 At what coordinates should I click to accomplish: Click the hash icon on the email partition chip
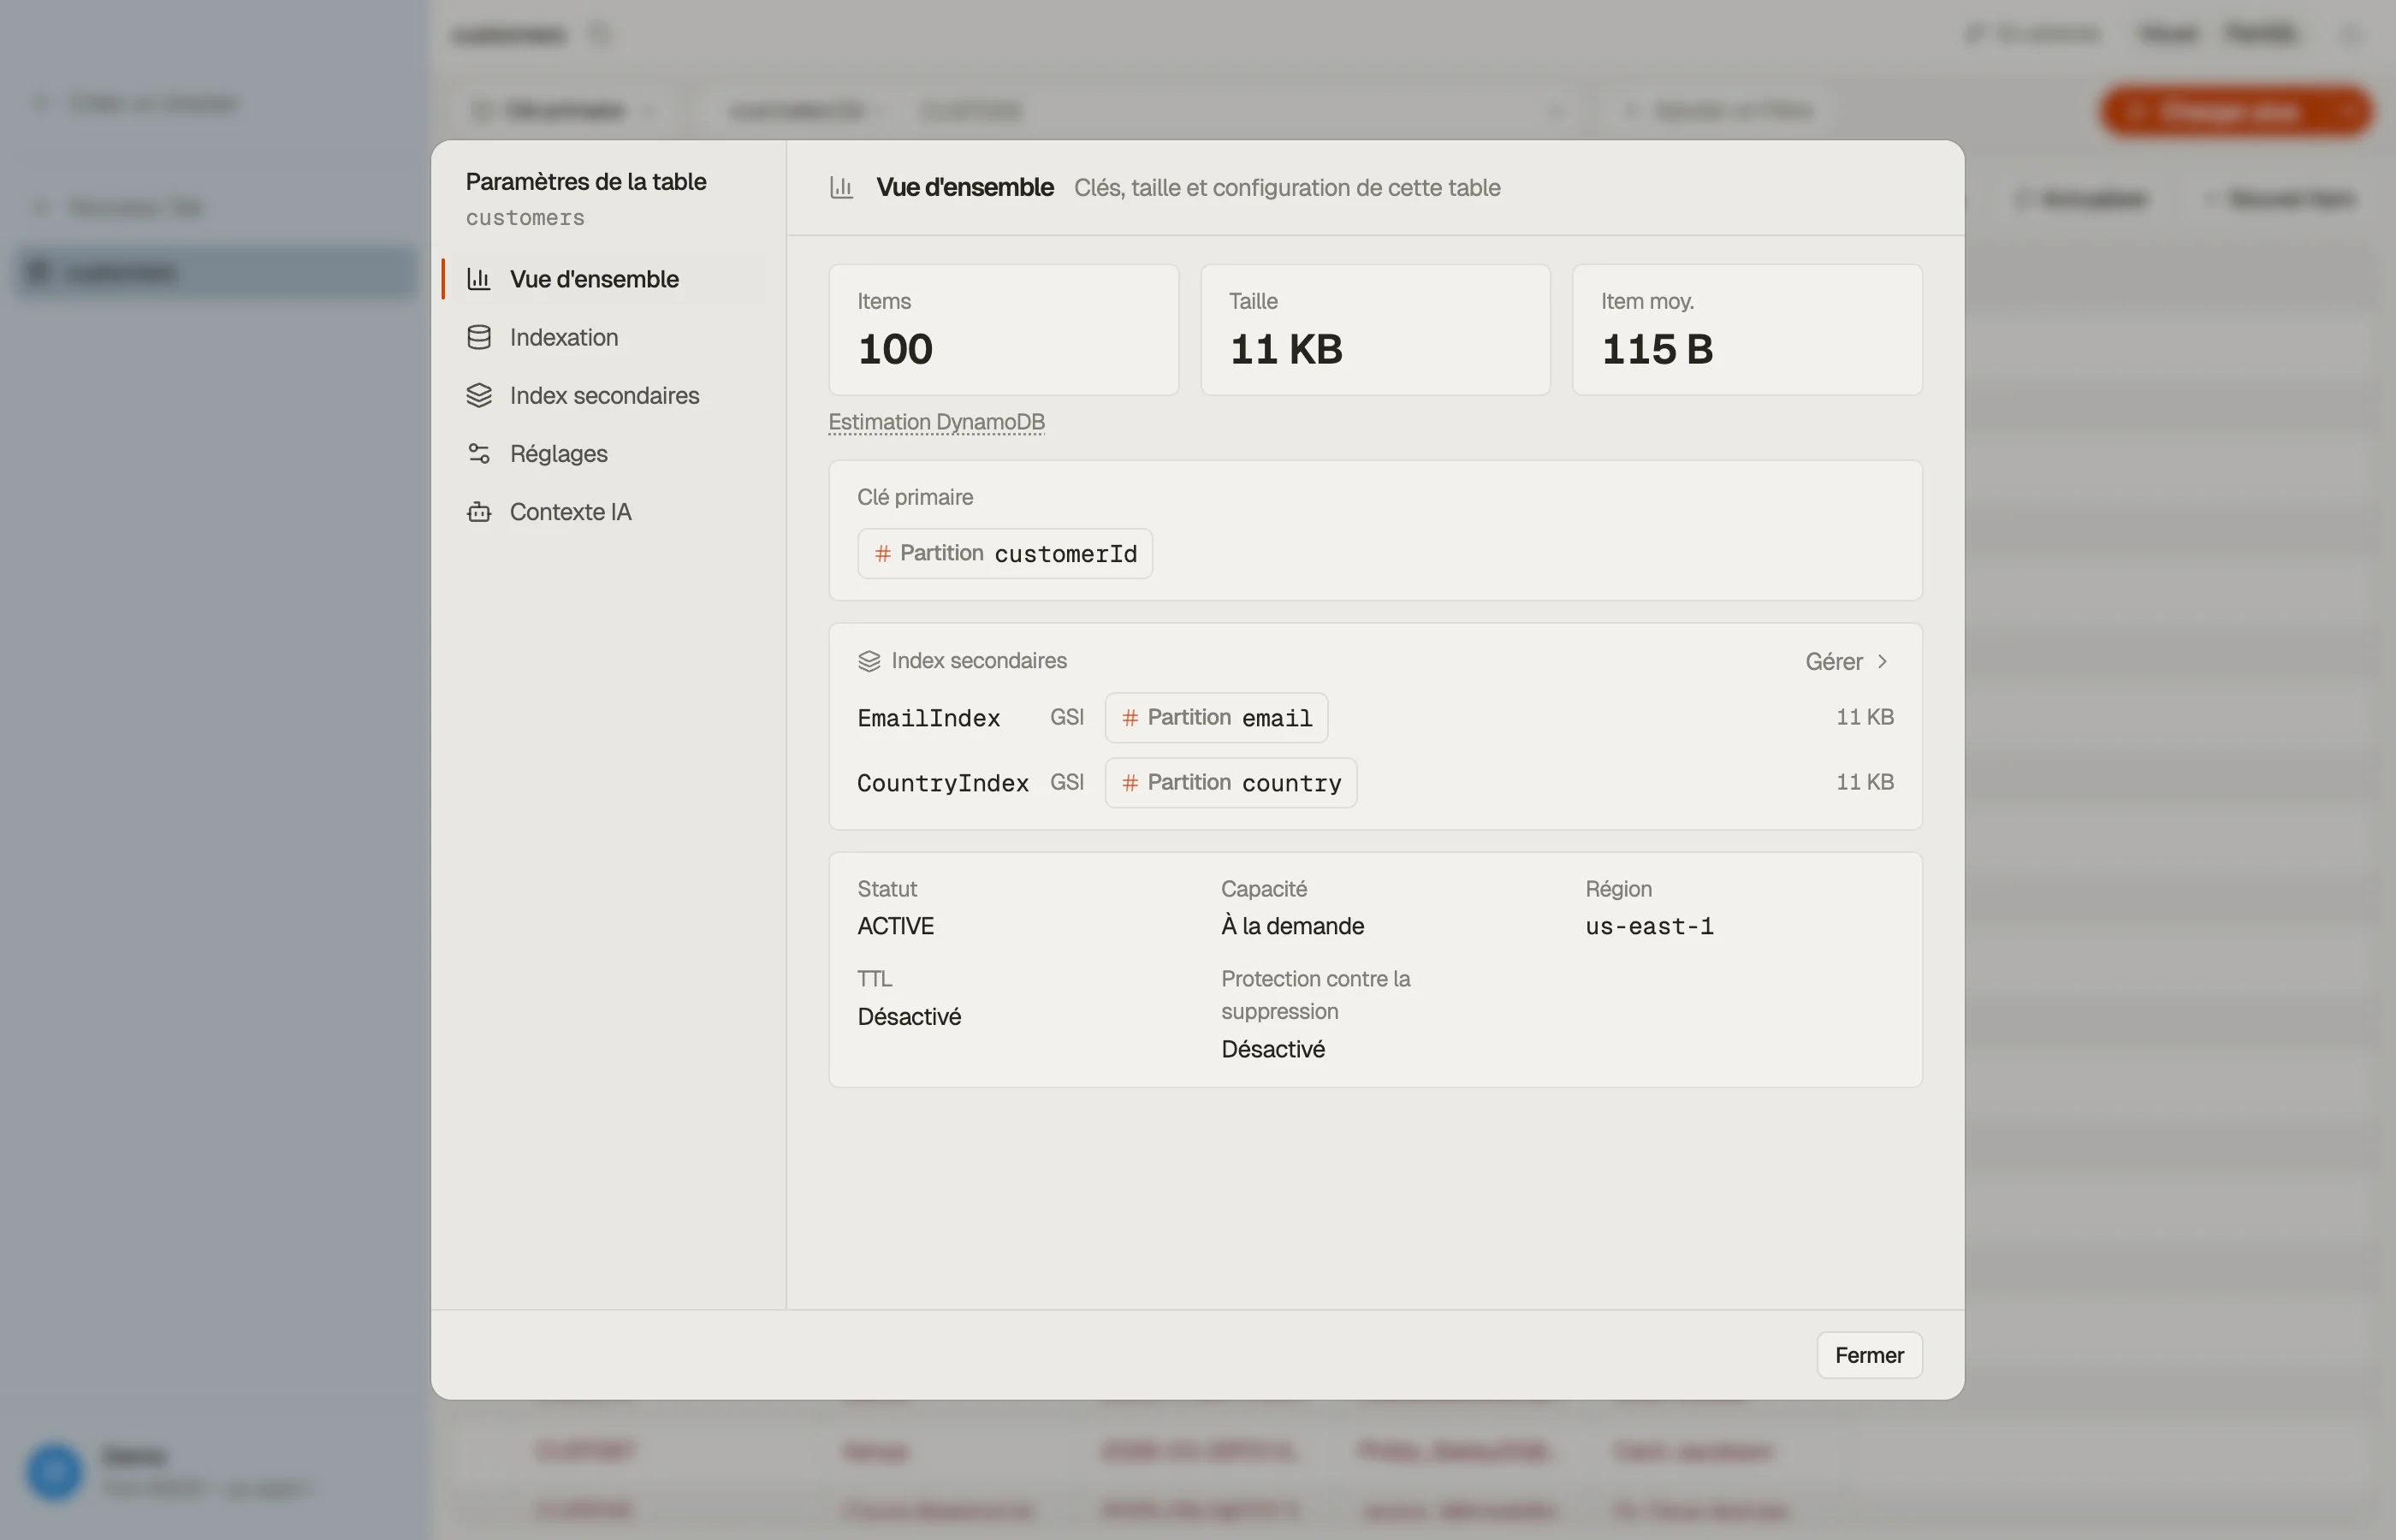pos(1130,717)
